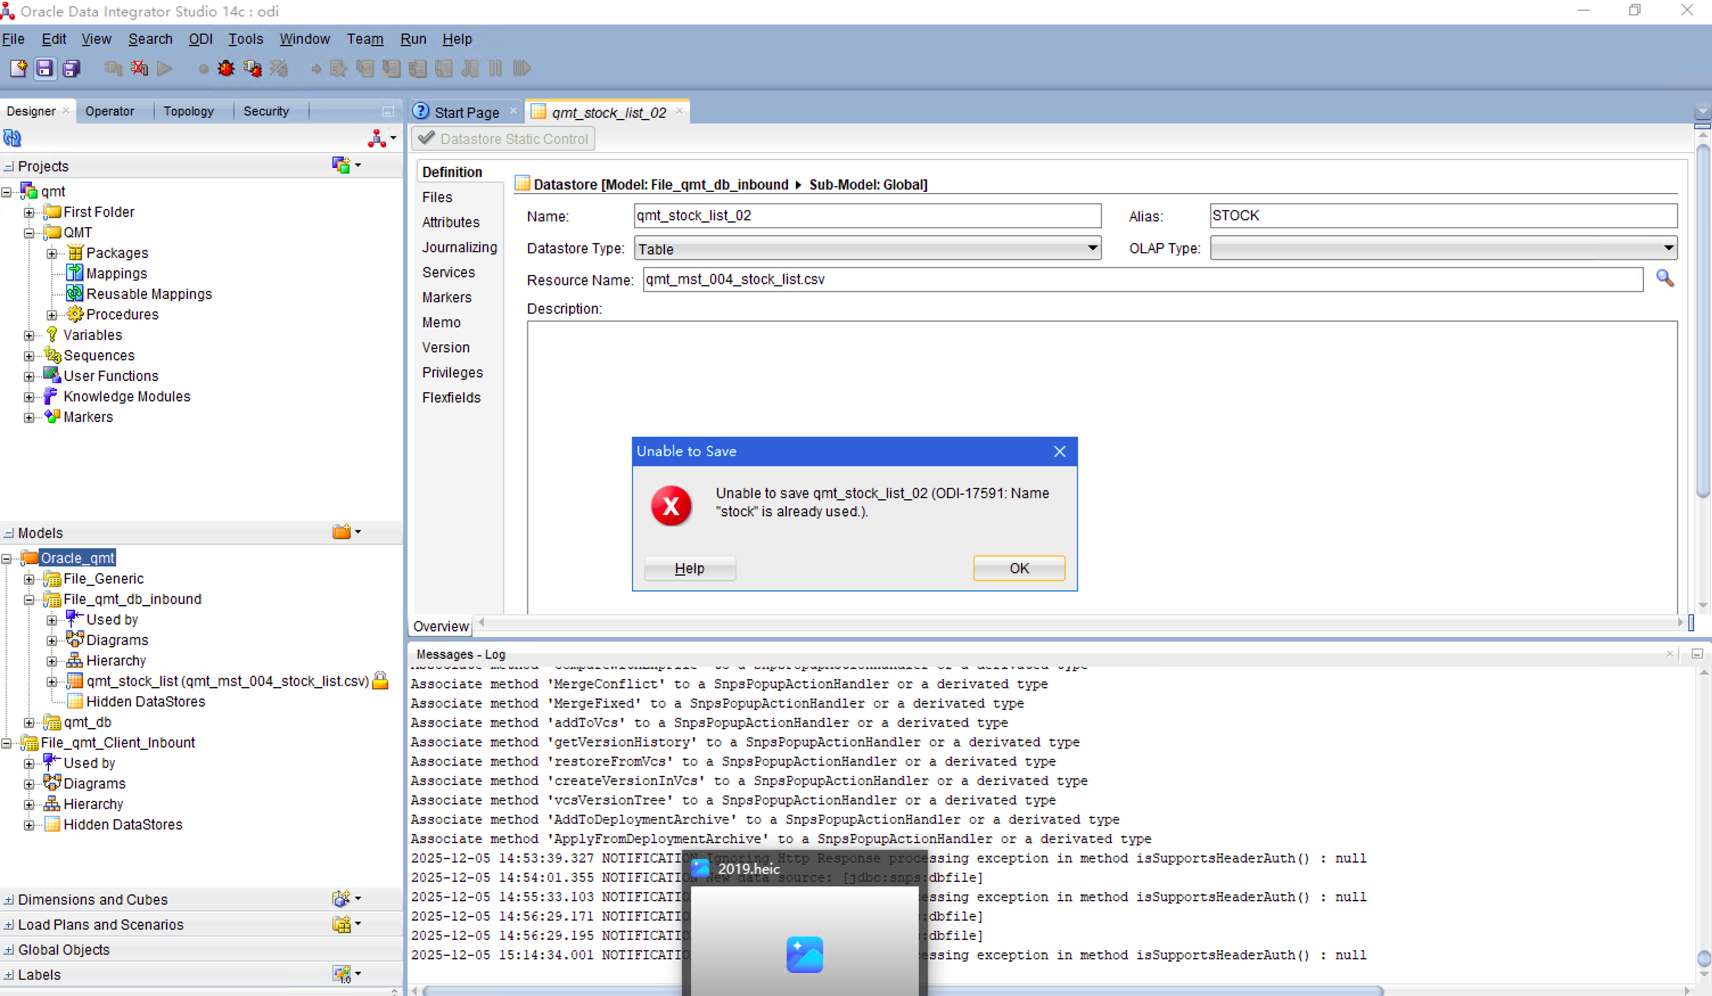Open the Start Page editor tab
1712x996 pixels.
466,112
